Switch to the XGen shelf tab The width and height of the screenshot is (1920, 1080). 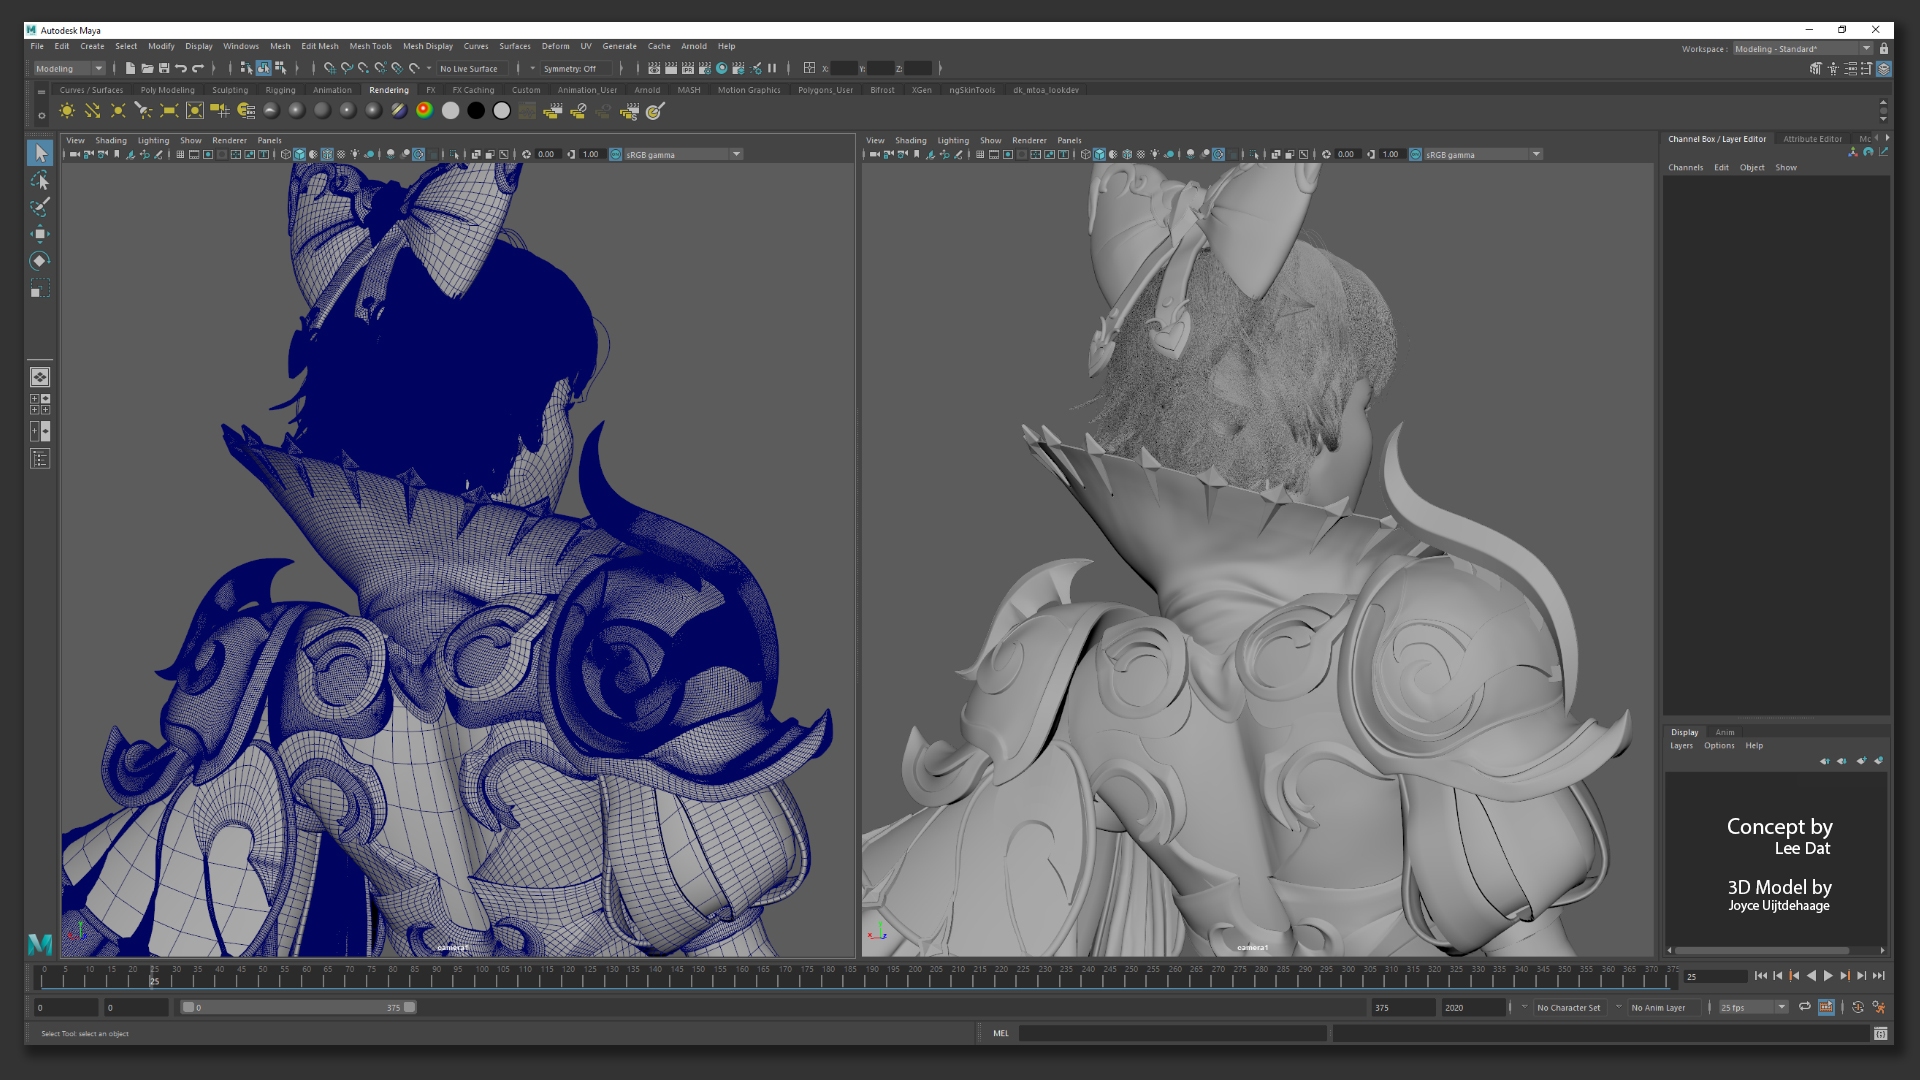click(921, 90)
